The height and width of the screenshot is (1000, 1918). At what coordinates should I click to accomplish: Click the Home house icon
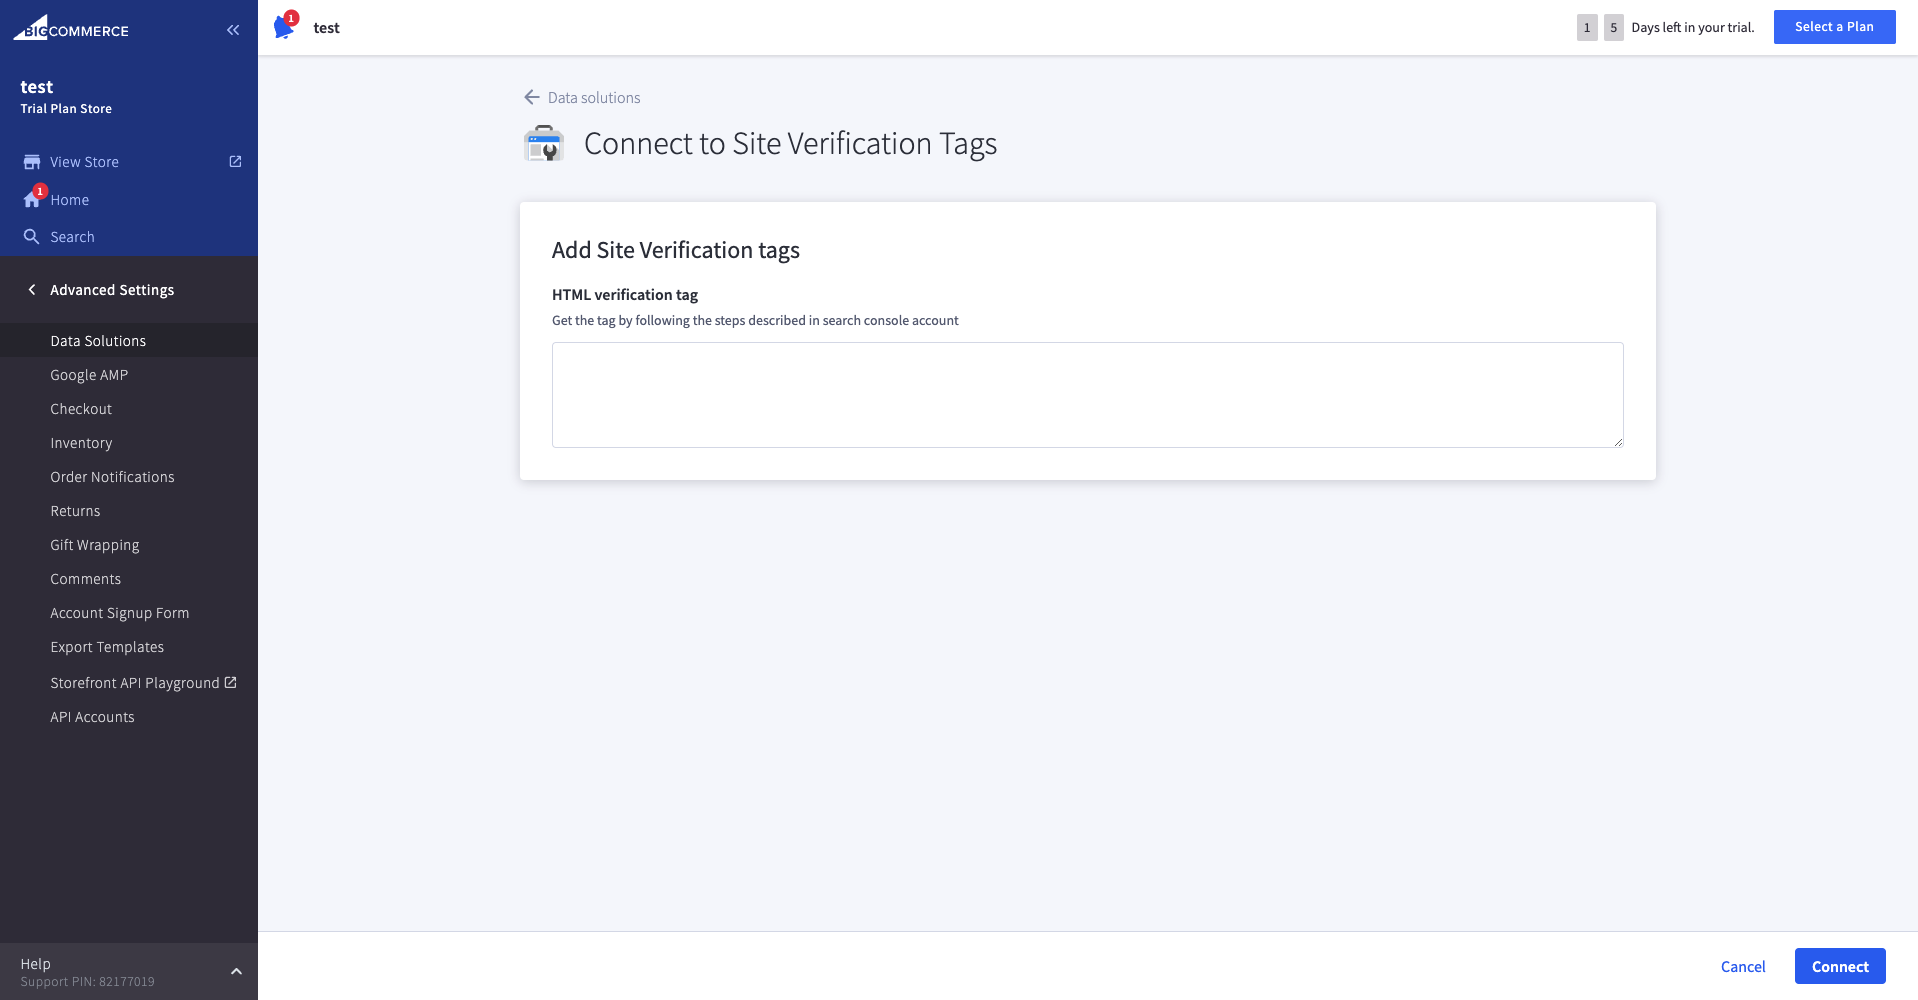pos(32,199)
